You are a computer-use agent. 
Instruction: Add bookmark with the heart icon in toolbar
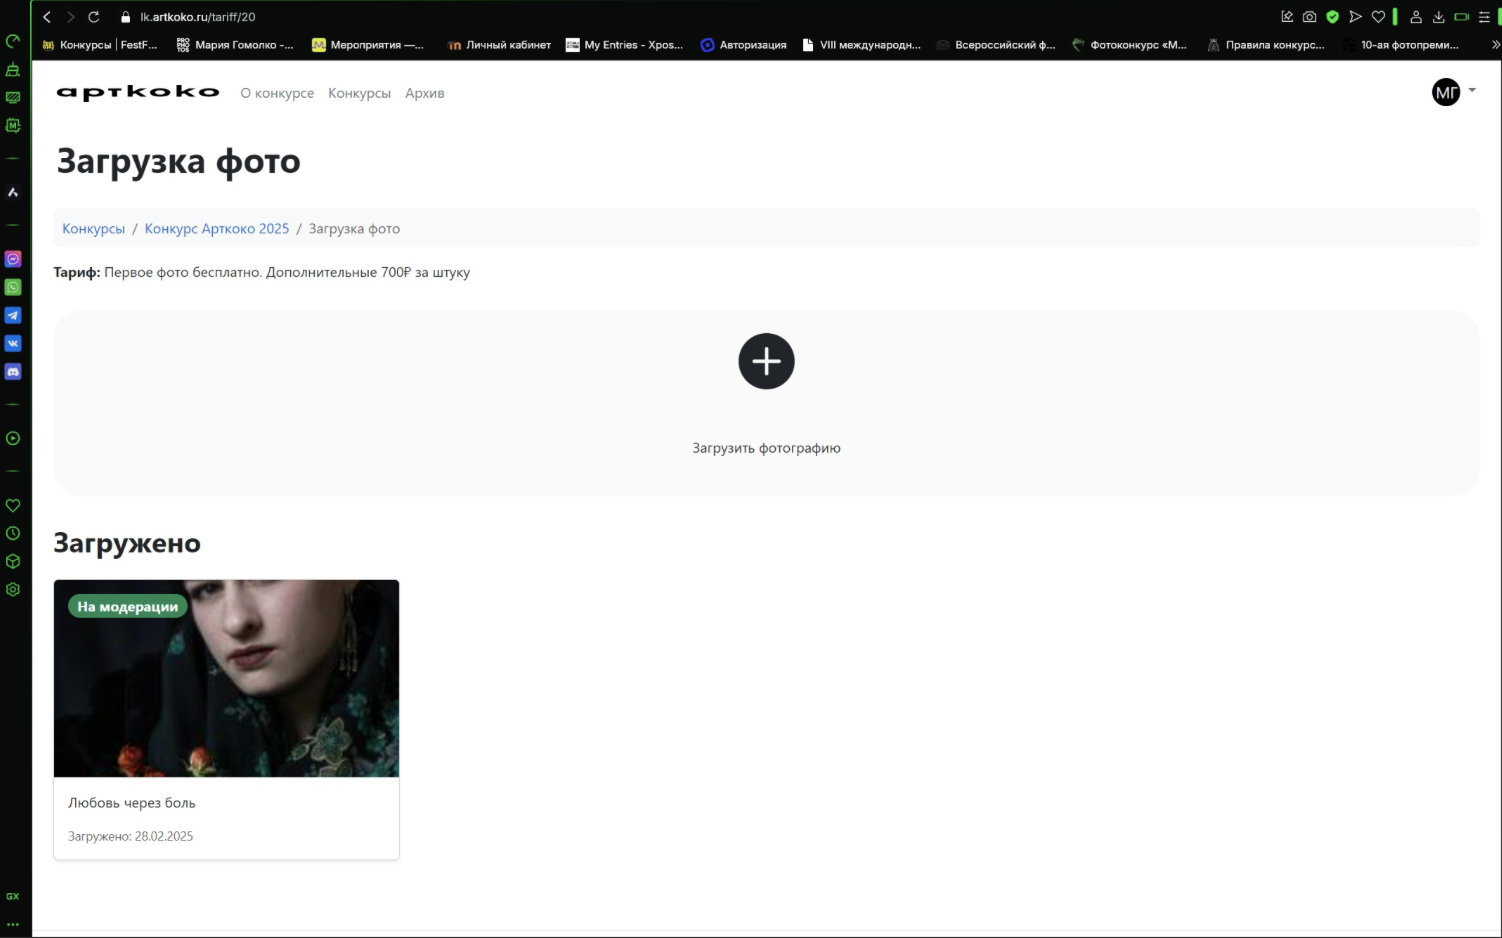click(1378, 17)
